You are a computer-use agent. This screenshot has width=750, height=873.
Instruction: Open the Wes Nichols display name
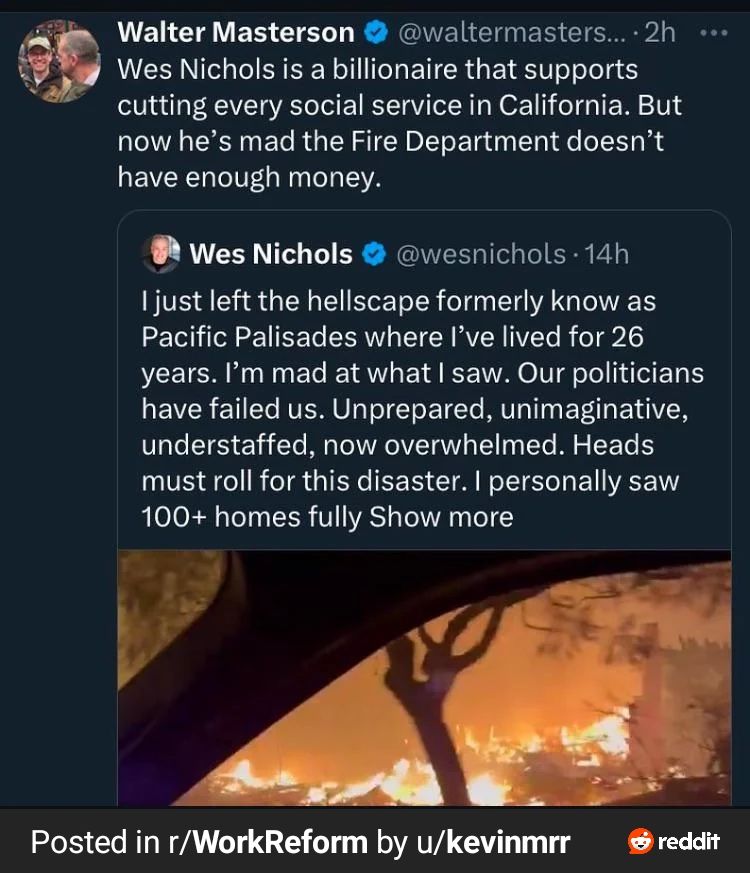[270, 255]
